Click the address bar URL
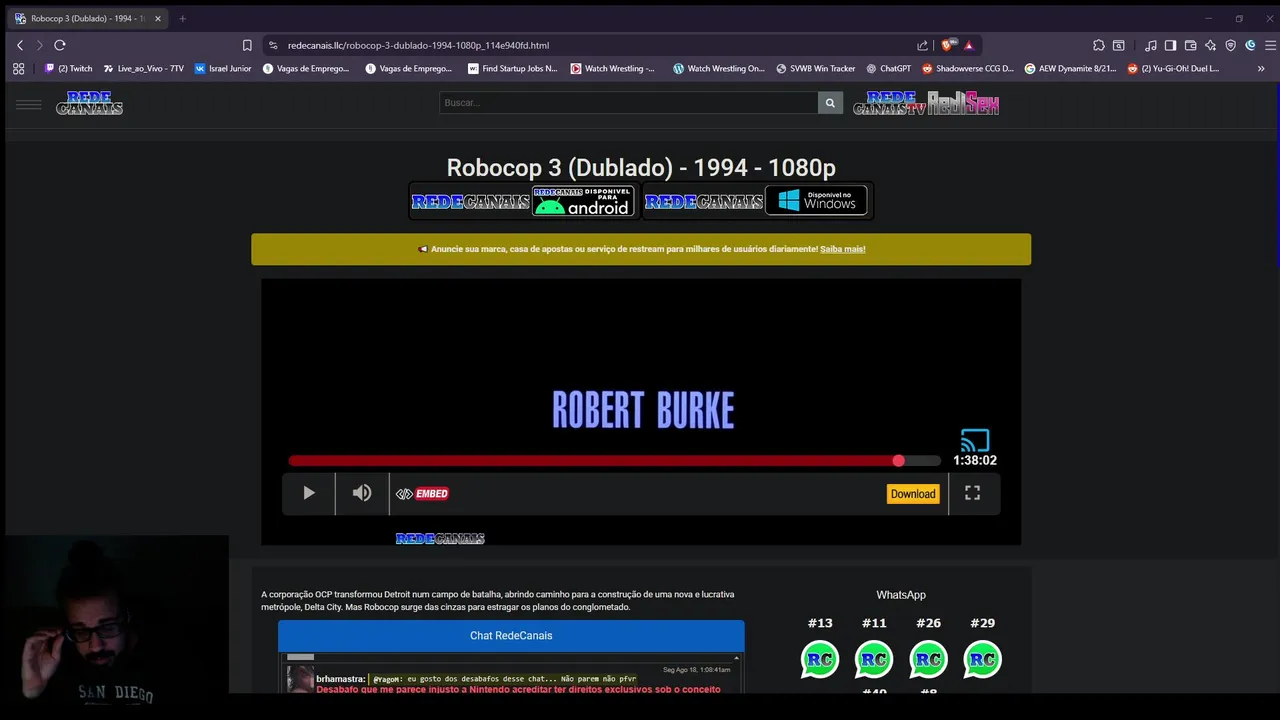The height and width of the screenshot is (720, 1280). click(418, 45)
